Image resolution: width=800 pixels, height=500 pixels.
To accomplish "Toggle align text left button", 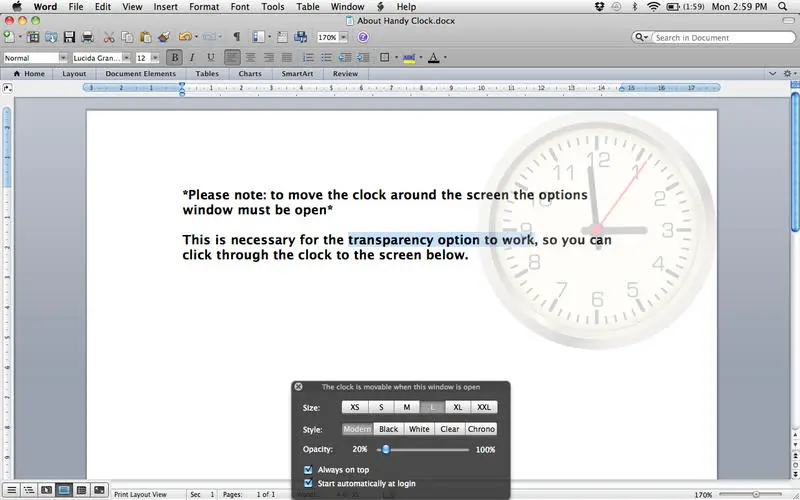I will (x=232, y=58).
